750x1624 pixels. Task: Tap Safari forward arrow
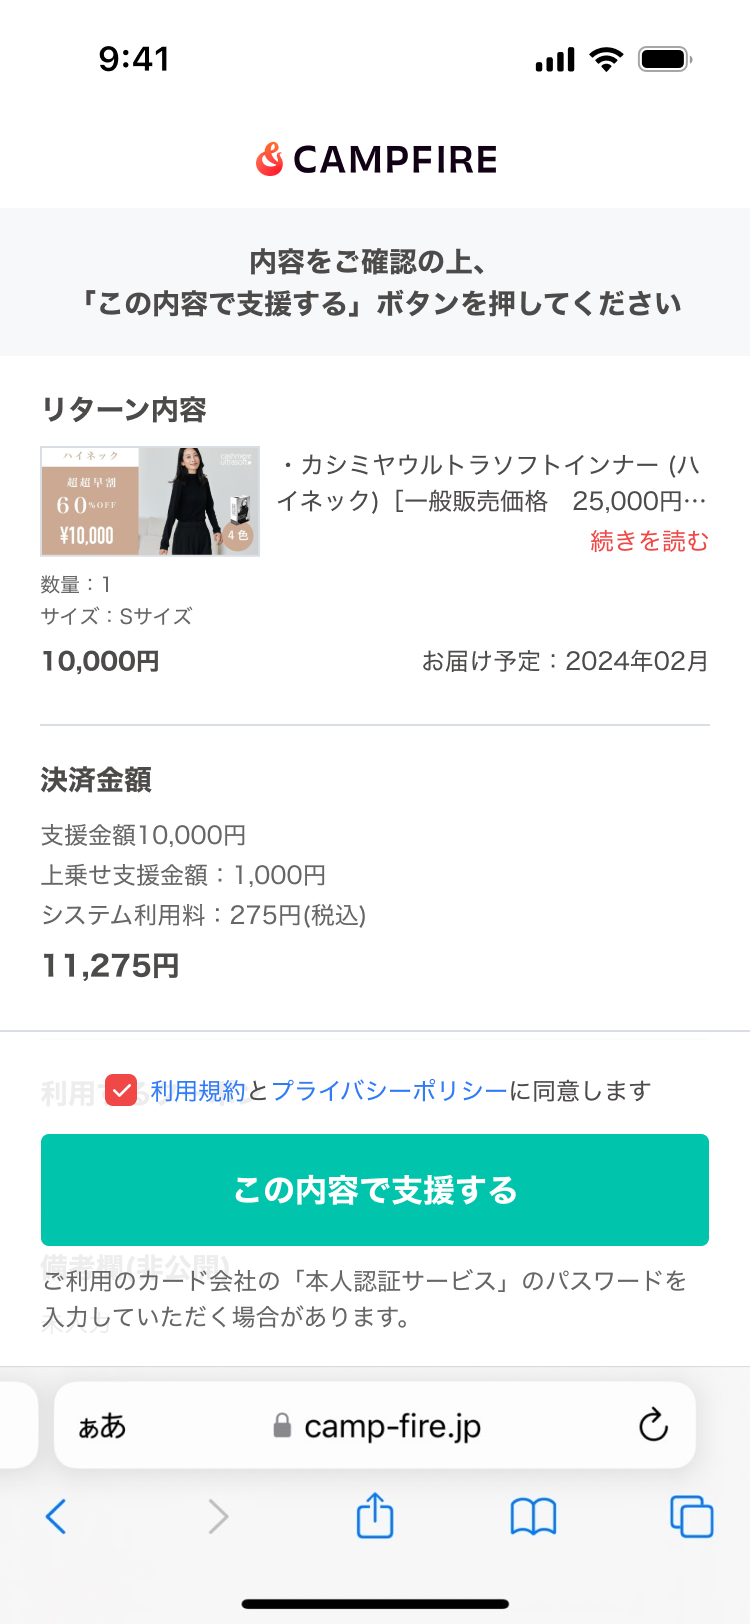click(218, 1516)
